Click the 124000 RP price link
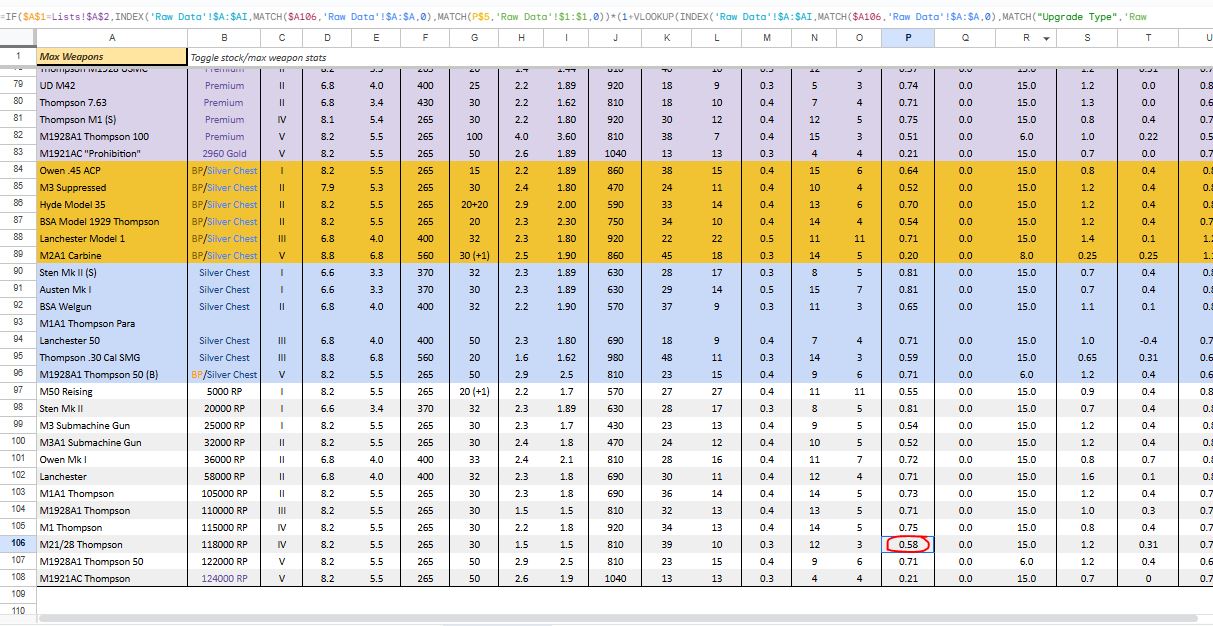This screenshot has height=626, width=1213. pyautogui.click(x=224, y=578)
